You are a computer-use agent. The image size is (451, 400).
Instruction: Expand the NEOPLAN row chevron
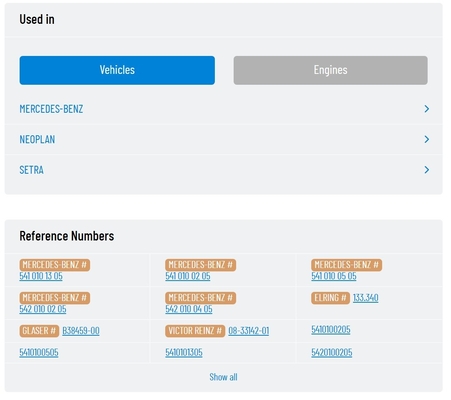(427, 139)
